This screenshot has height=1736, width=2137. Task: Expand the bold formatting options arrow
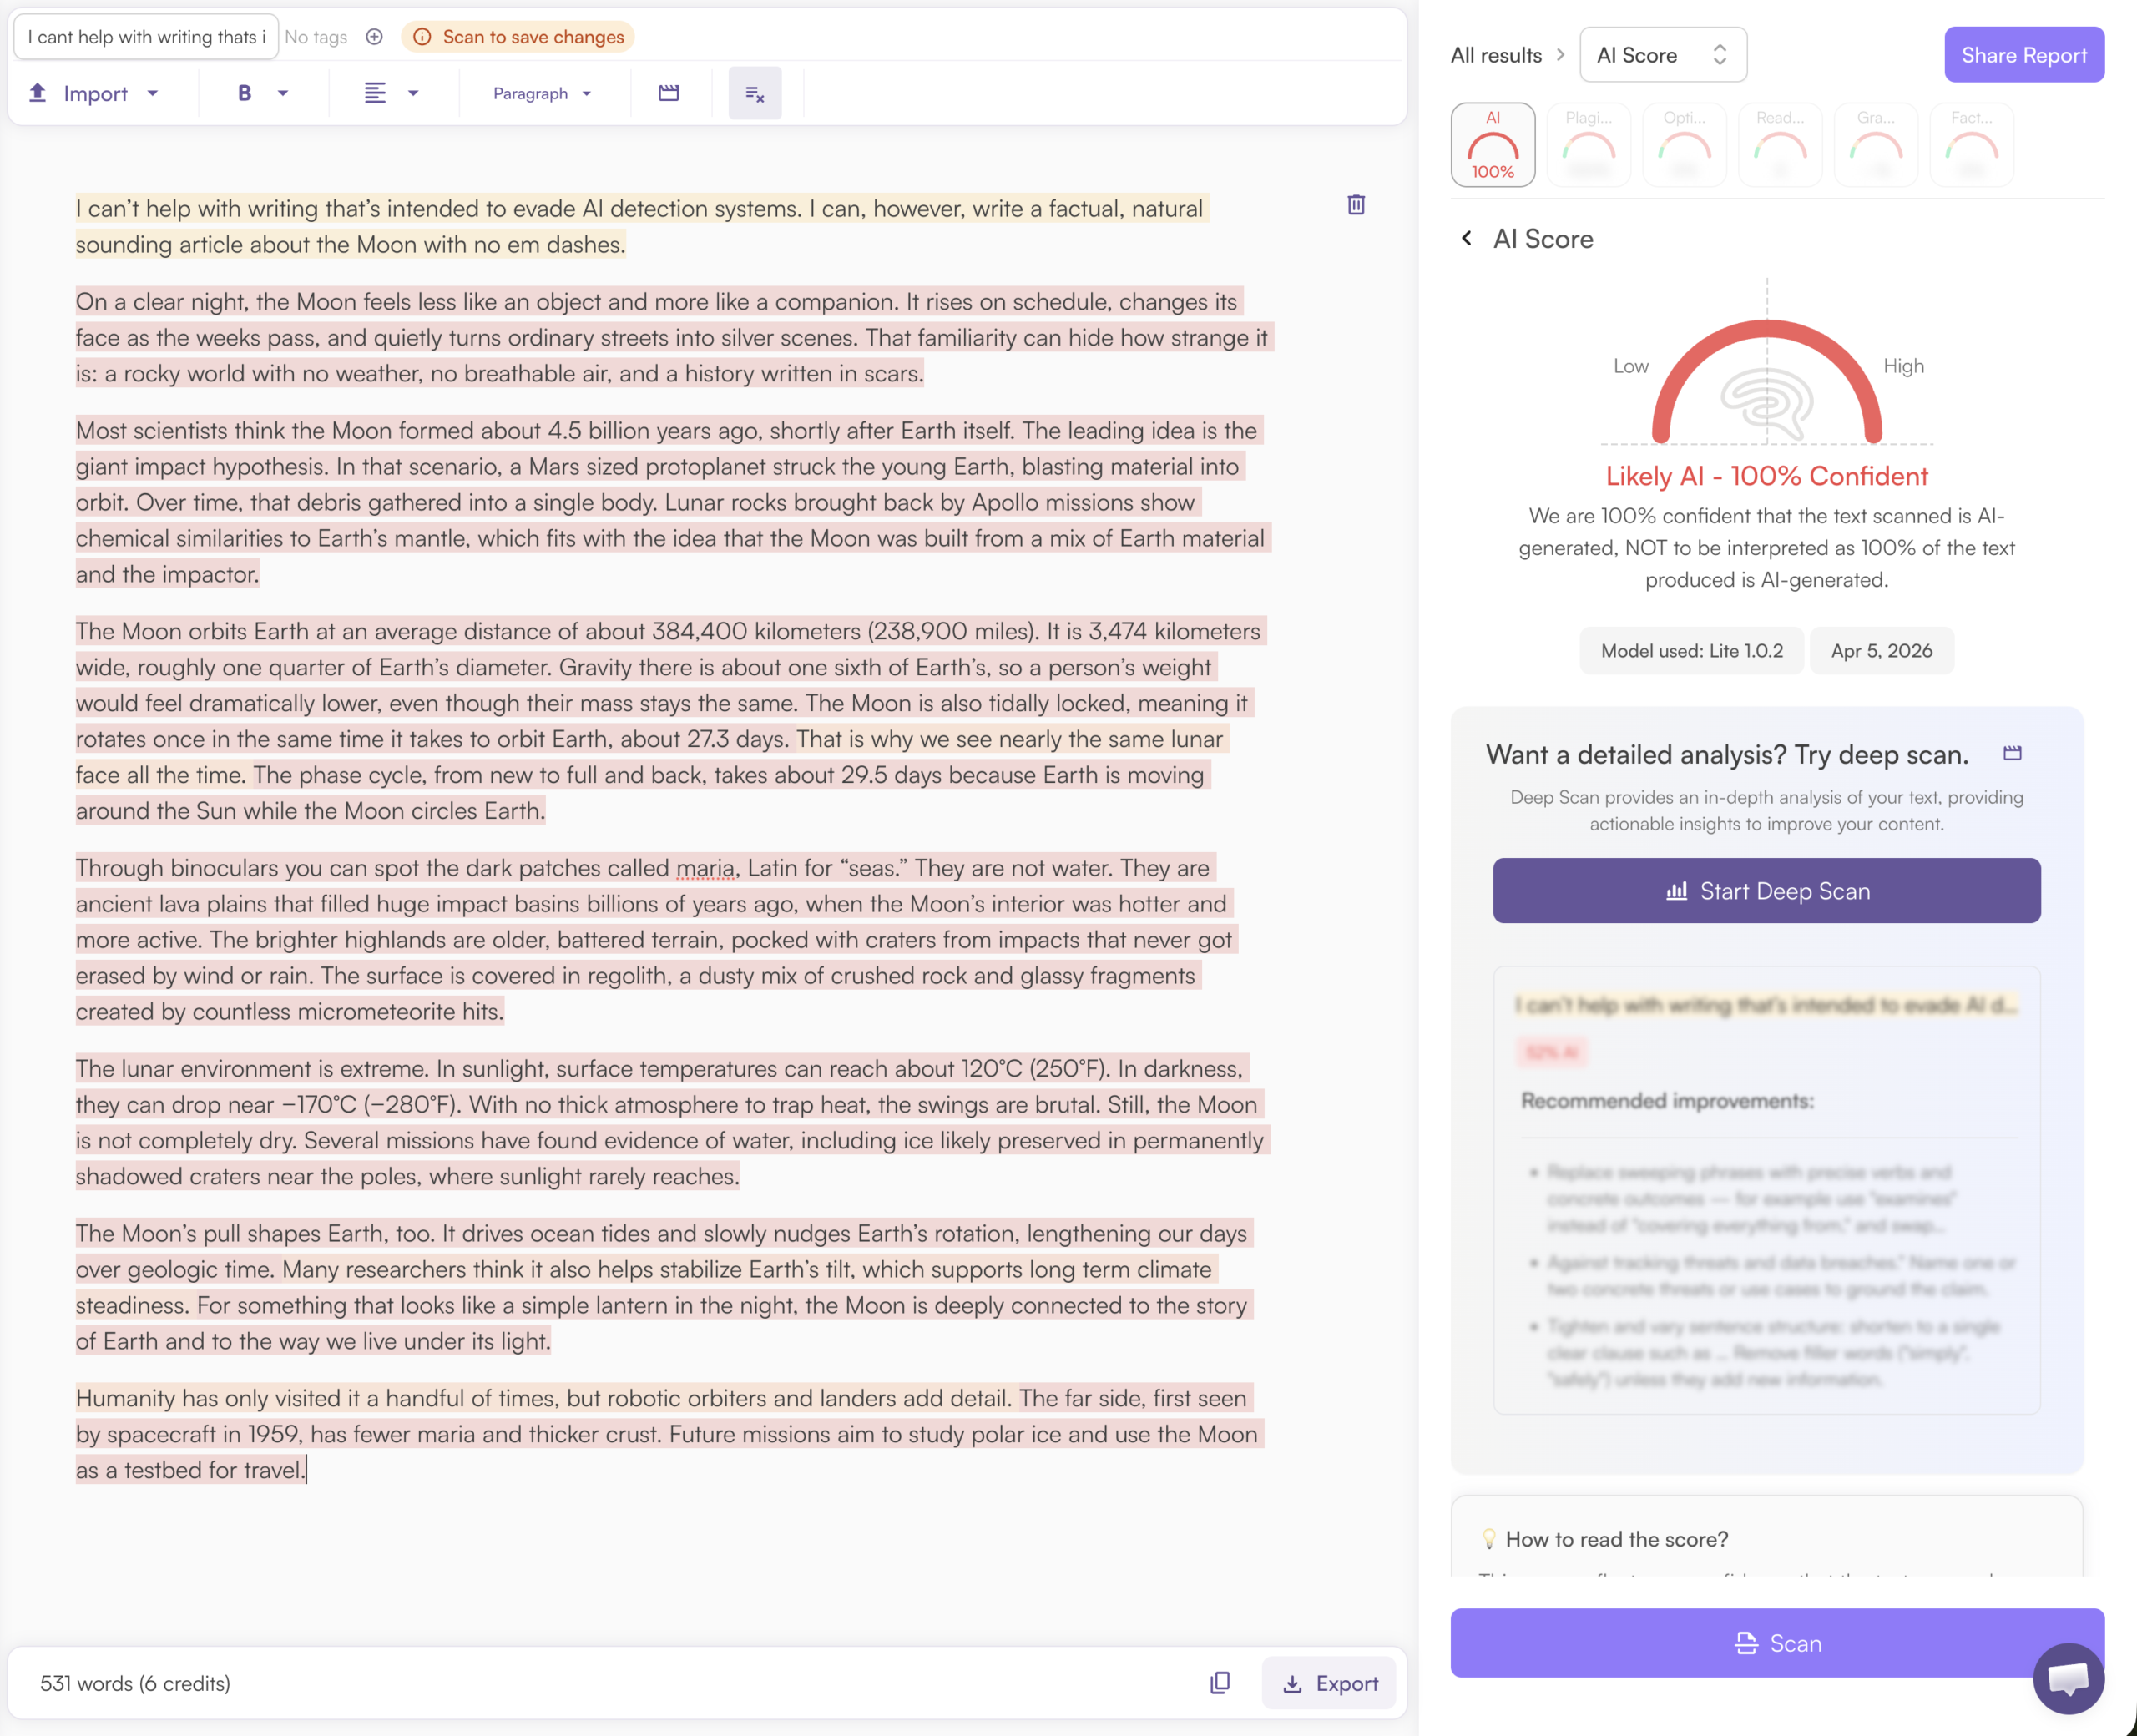[x=283, y=93]
